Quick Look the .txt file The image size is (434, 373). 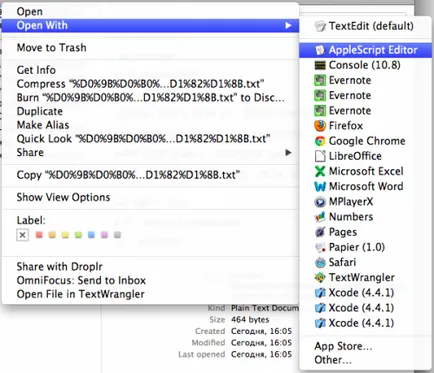click(x=150, y=139)
